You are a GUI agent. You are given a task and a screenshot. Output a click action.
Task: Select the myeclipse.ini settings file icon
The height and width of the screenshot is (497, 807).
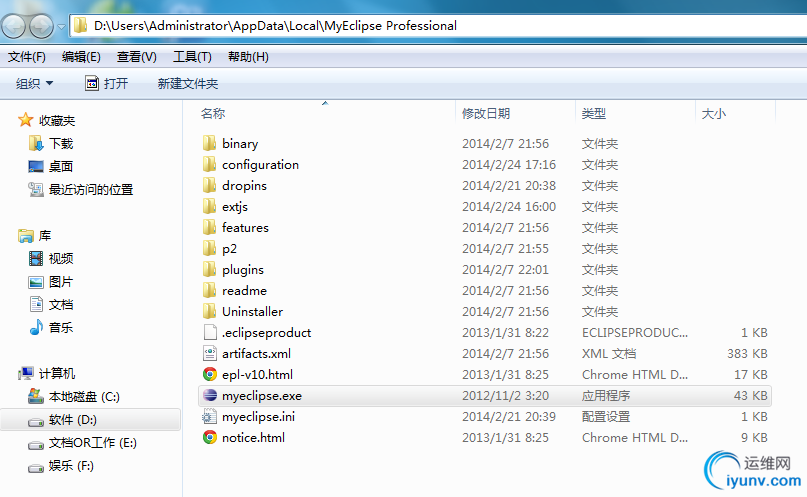tap(209, 416)
